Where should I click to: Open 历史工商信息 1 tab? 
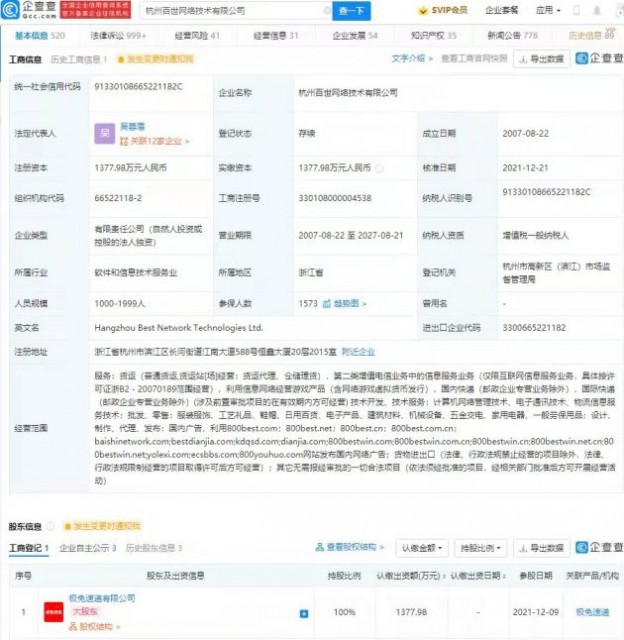tap(78, 60)
